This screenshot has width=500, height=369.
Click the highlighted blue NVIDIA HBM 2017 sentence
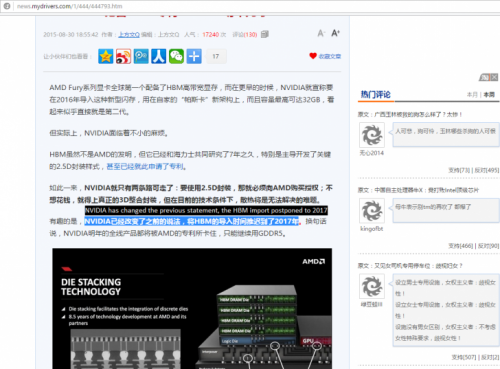coord(192,221)
